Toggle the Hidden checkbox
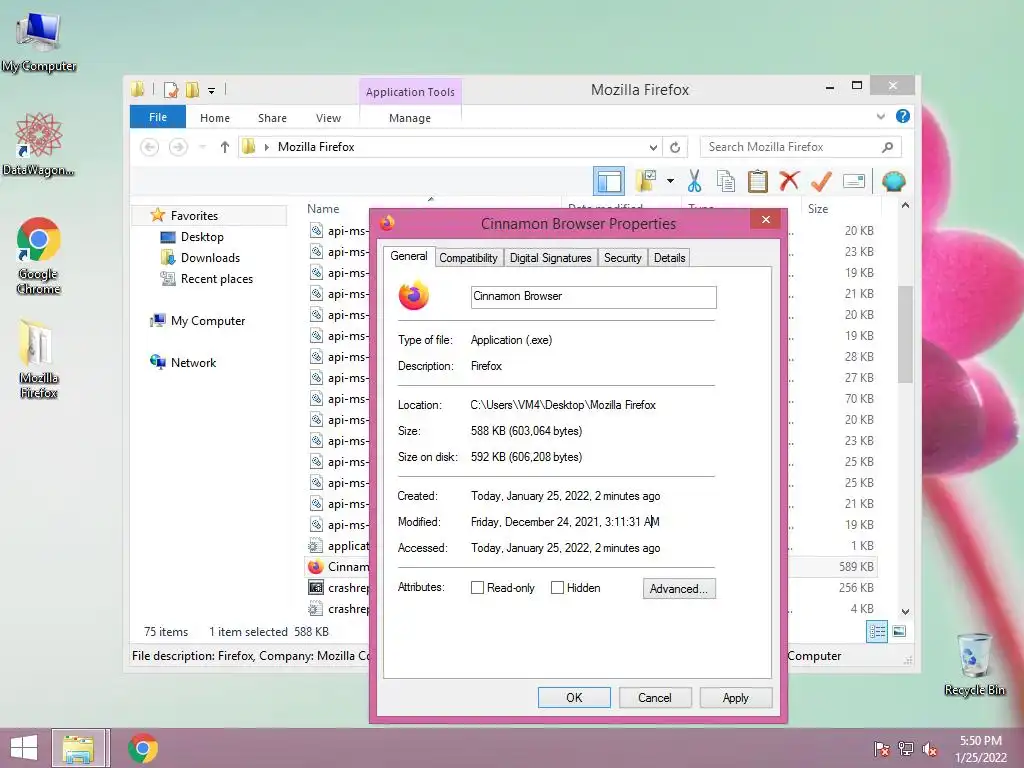Image resolution: width=1024 pixels, height=768 pixels. click(557, 588)
